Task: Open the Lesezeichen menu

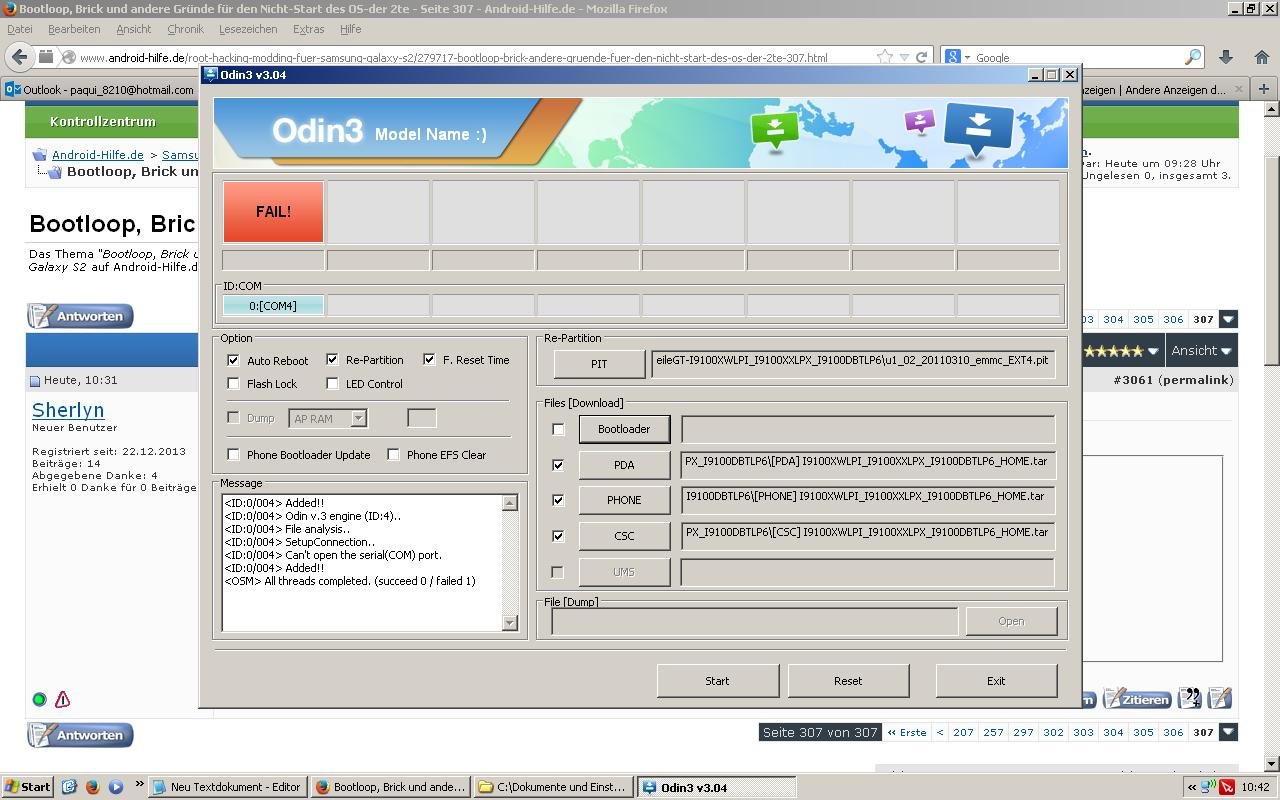Action: coord(248,30)
